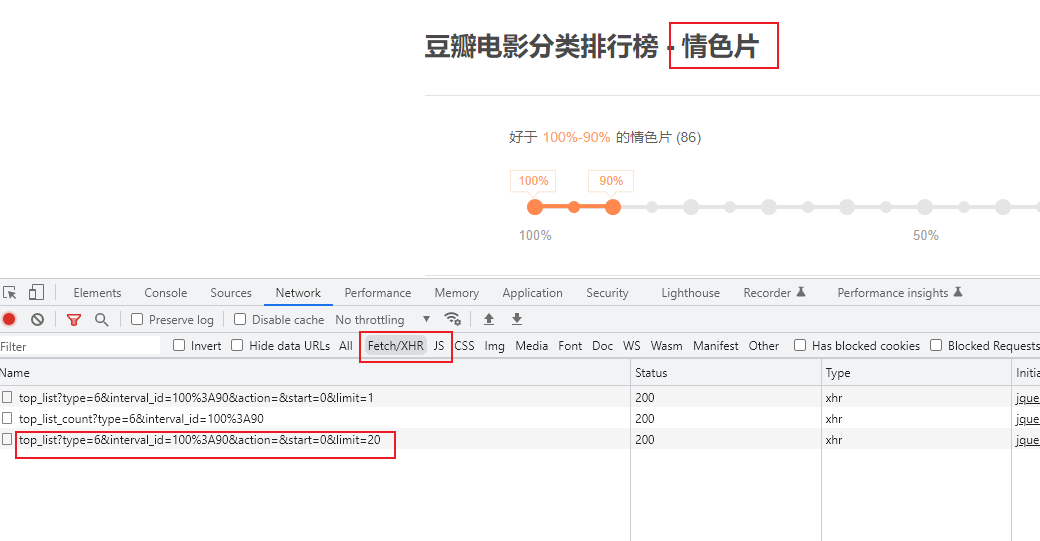Export HAR file download arrow icon
Image resolution: width=1040 pixels, height=541 pixels.
(517, 319)
